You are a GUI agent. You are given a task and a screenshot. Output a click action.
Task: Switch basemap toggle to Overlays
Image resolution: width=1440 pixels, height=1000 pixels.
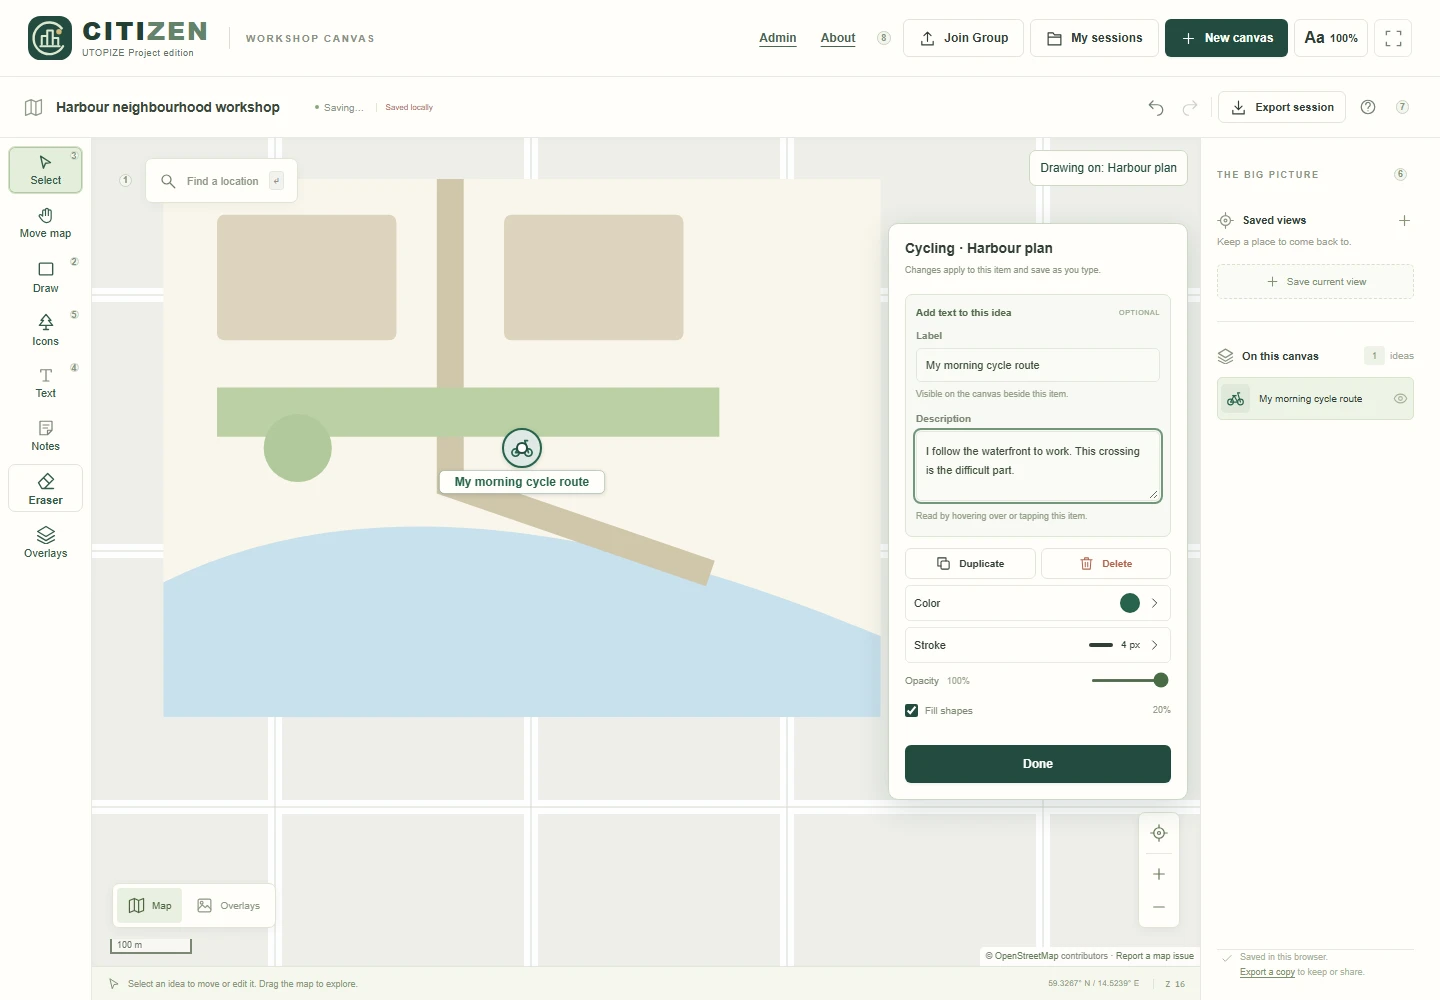tap(228, 906)
